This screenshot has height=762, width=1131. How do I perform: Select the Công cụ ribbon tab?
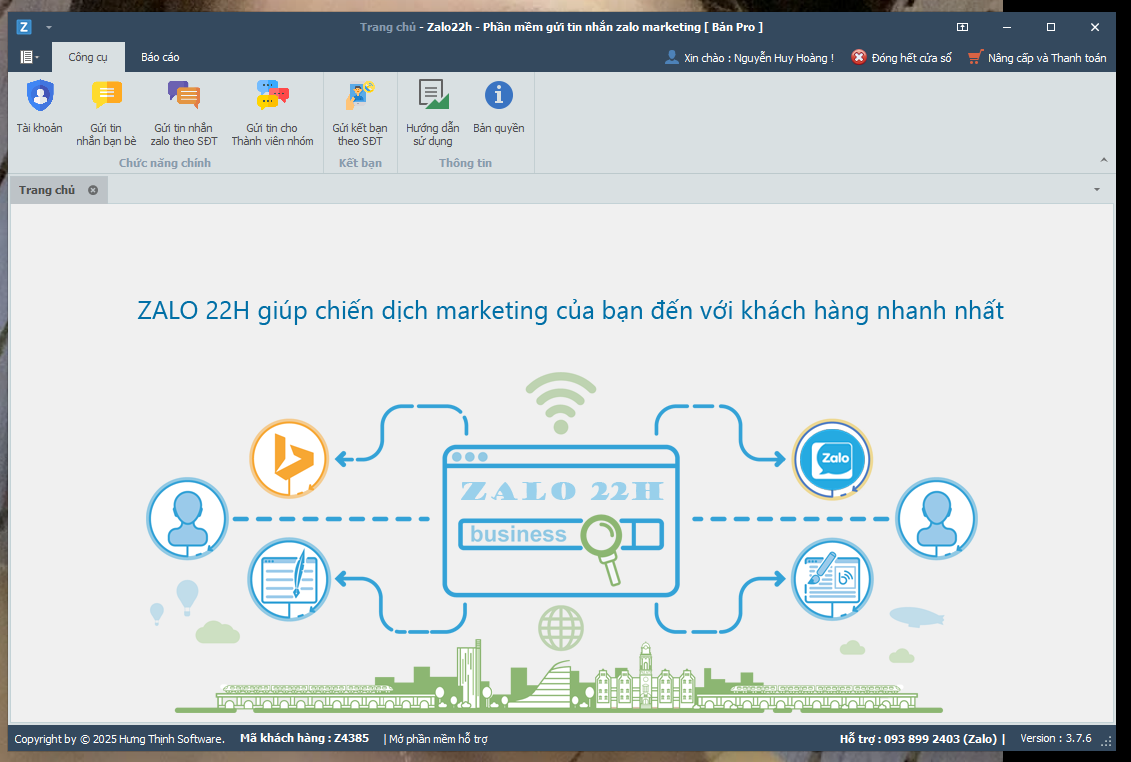(x=88, y=57)
